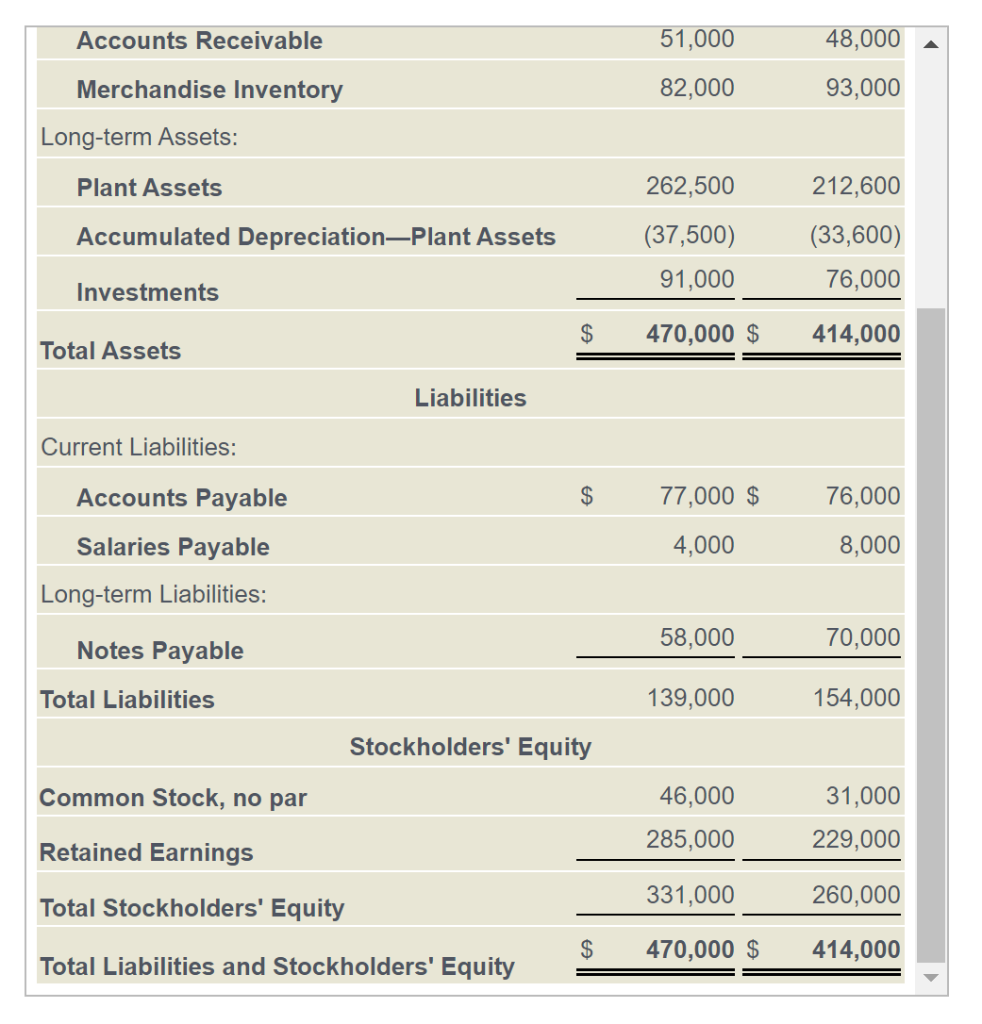Screen dimensions: 982x1024
Task: Click the Accounts Payable row
Action: click(x=181, y=497)
